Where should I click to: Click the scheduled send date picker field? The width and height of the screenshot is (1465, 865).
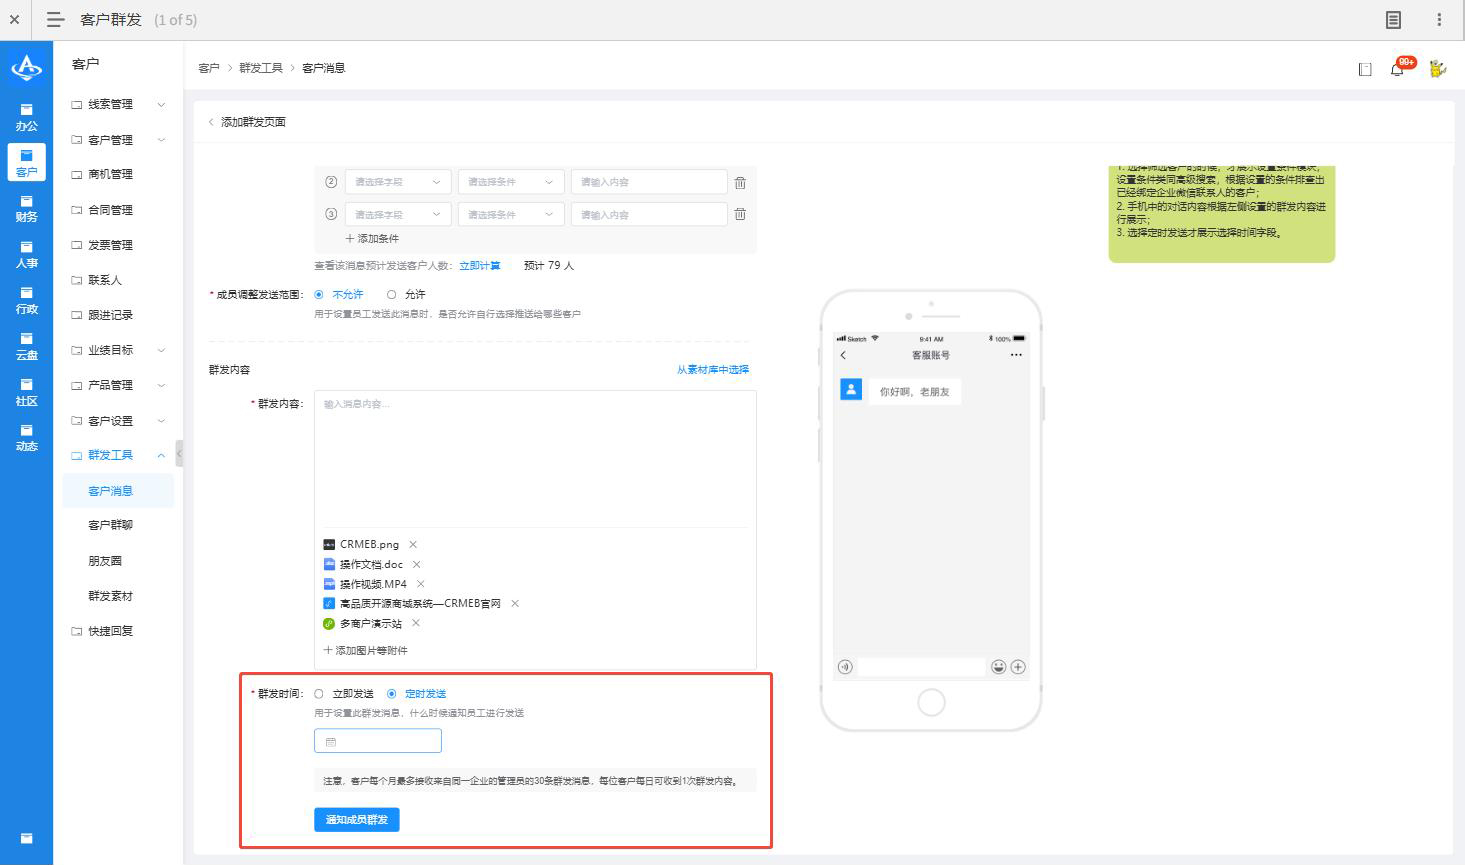click(x=378, y=741)
